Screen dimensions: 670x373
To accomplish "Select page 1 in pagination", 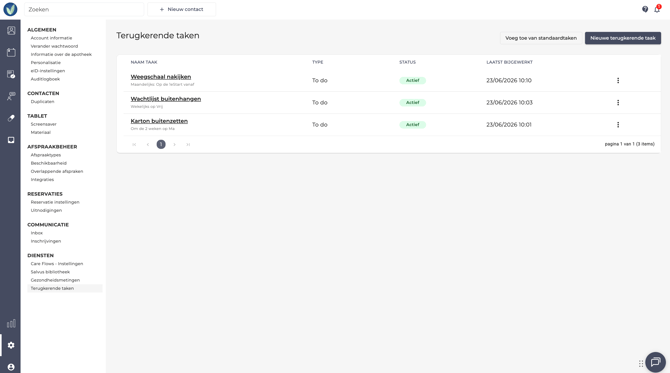I will coord(161,144).
